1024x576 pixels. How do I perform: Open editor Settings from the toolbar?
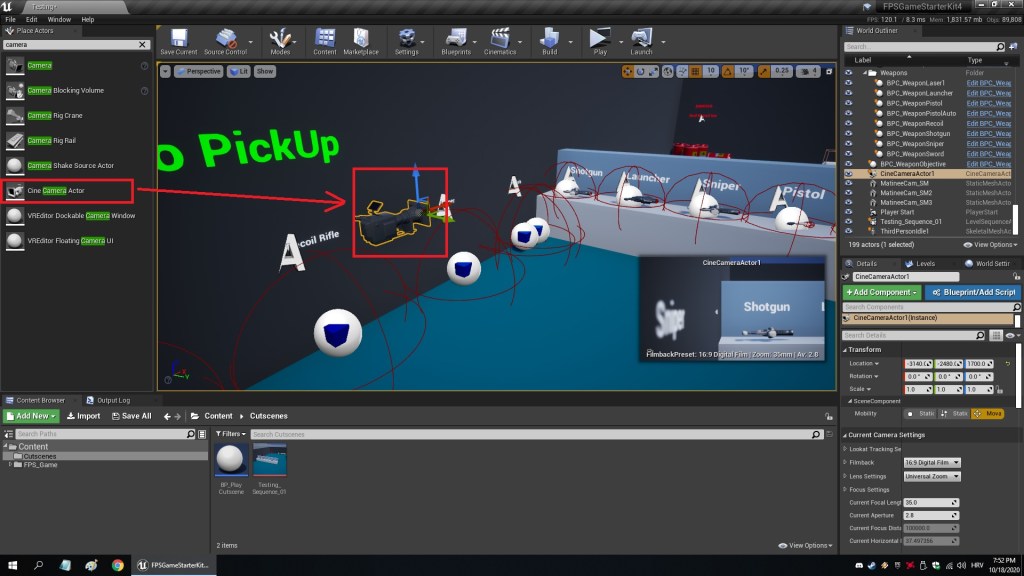coord(406,41)
